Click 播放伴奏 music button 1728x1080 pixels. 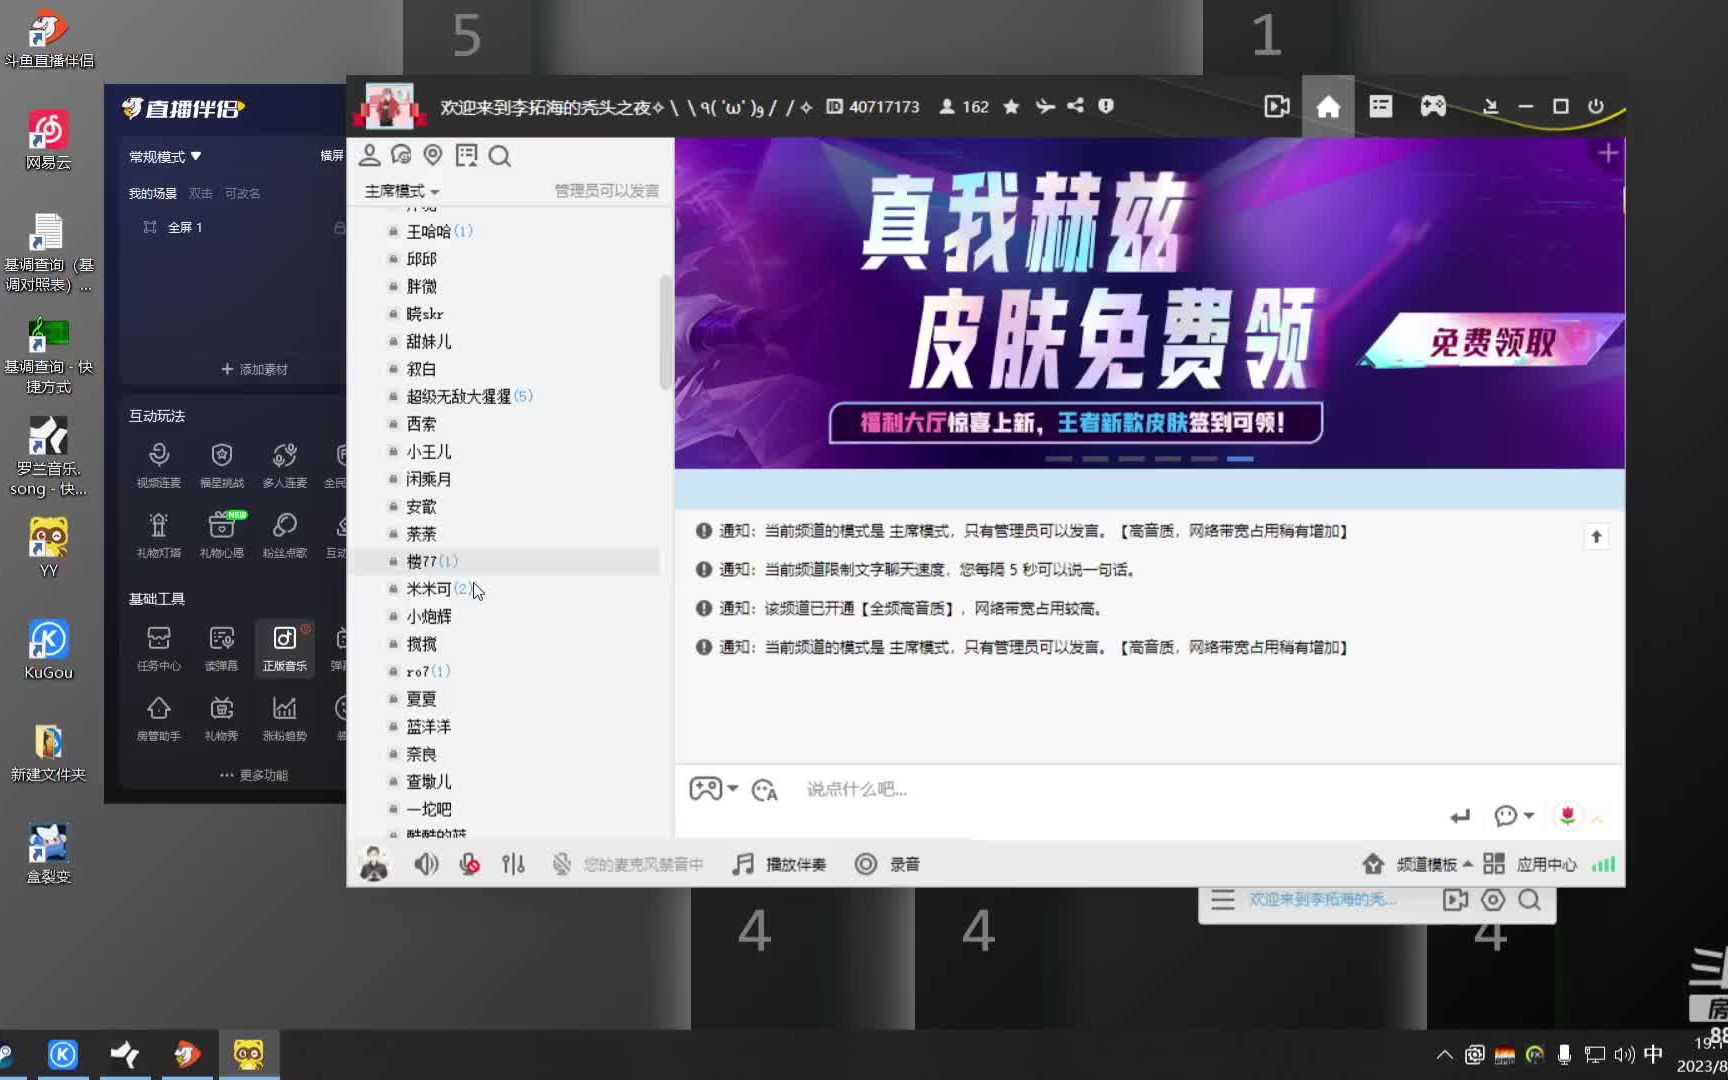779,864
